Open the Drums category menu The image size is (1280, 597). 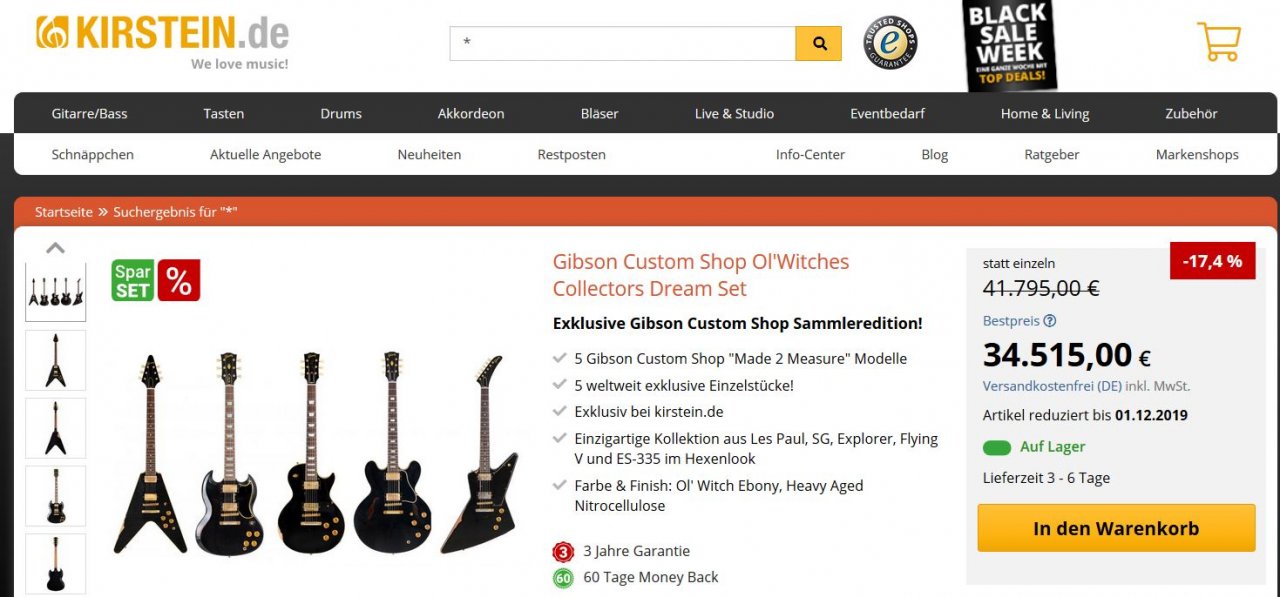point(341,114)
